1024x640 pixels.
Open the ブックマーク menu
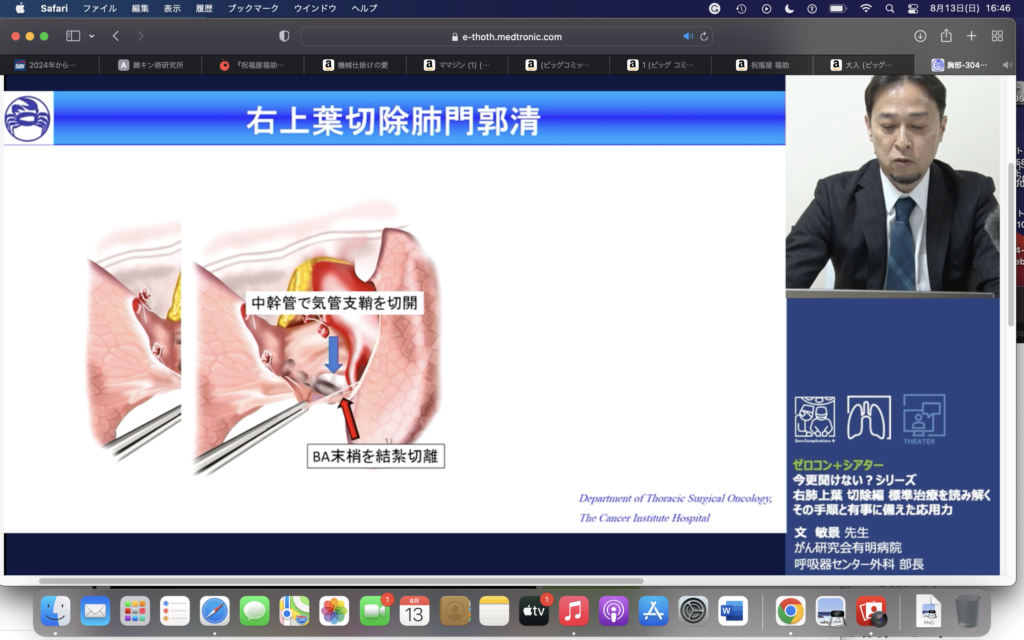click(x=255, y=8)
